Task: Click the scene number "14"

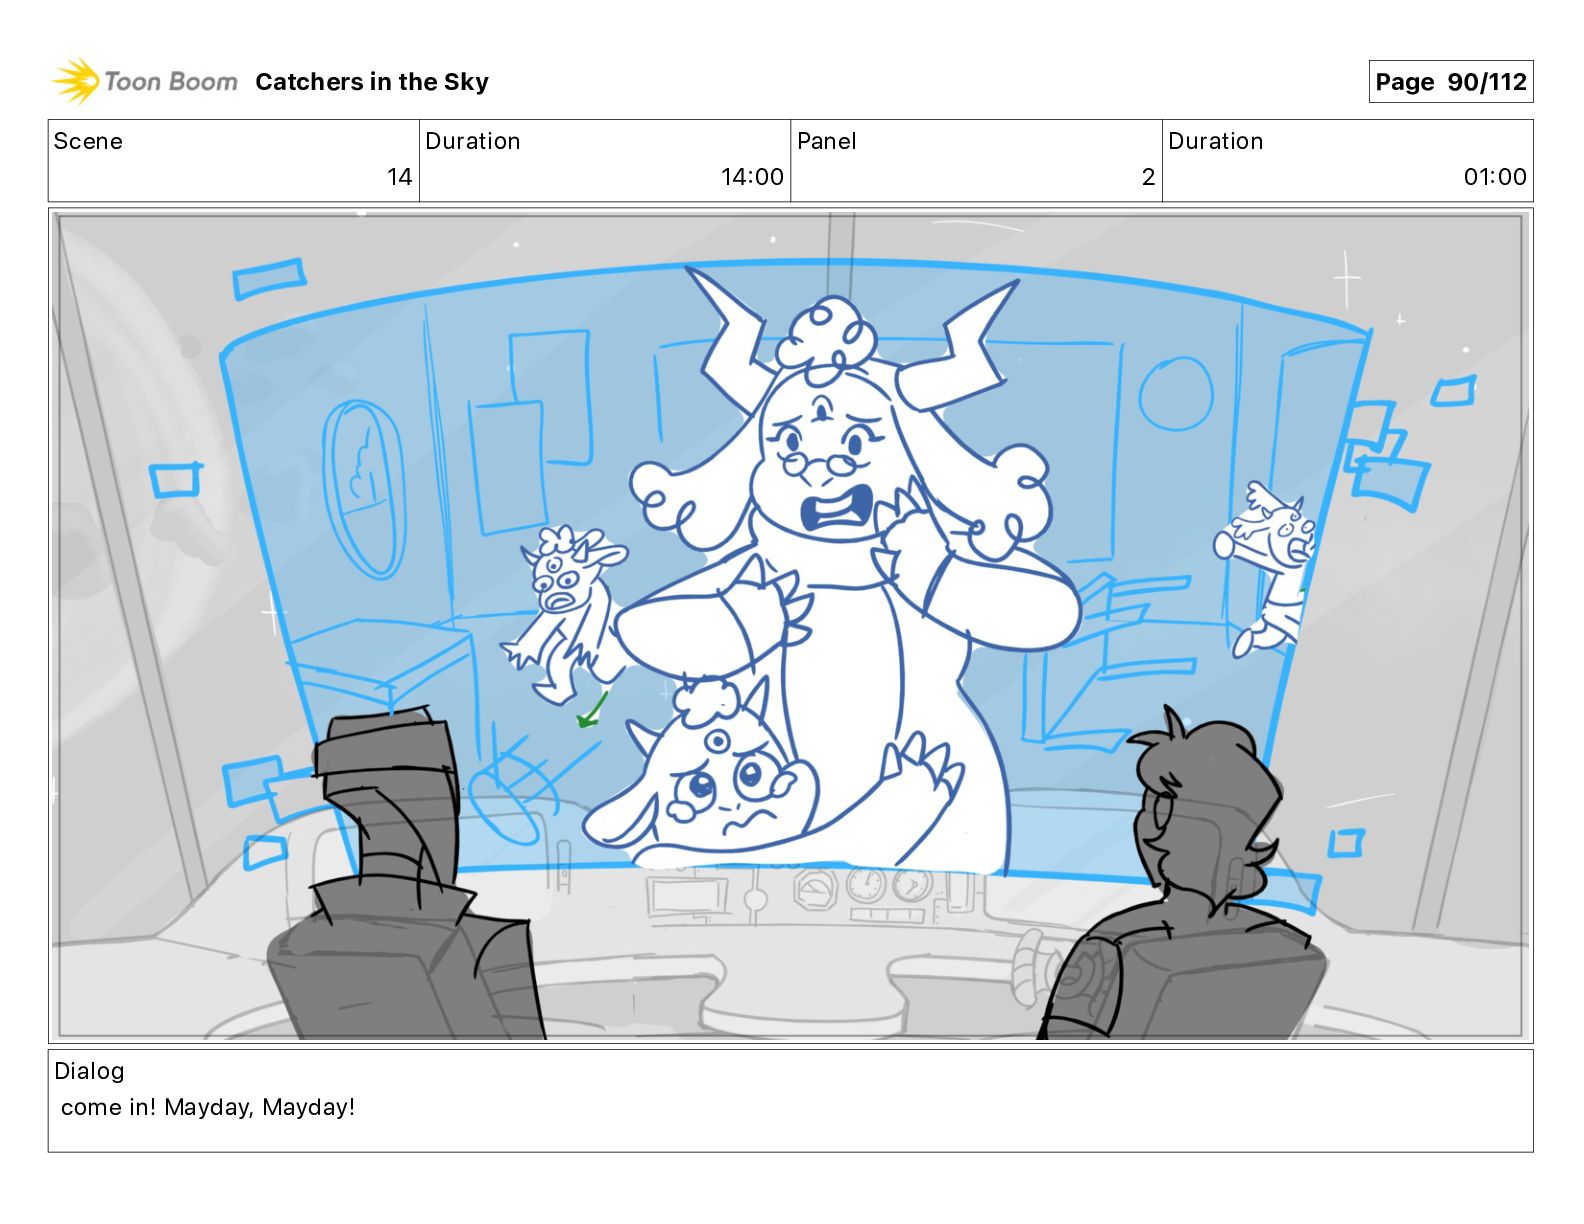Action: 400,177
